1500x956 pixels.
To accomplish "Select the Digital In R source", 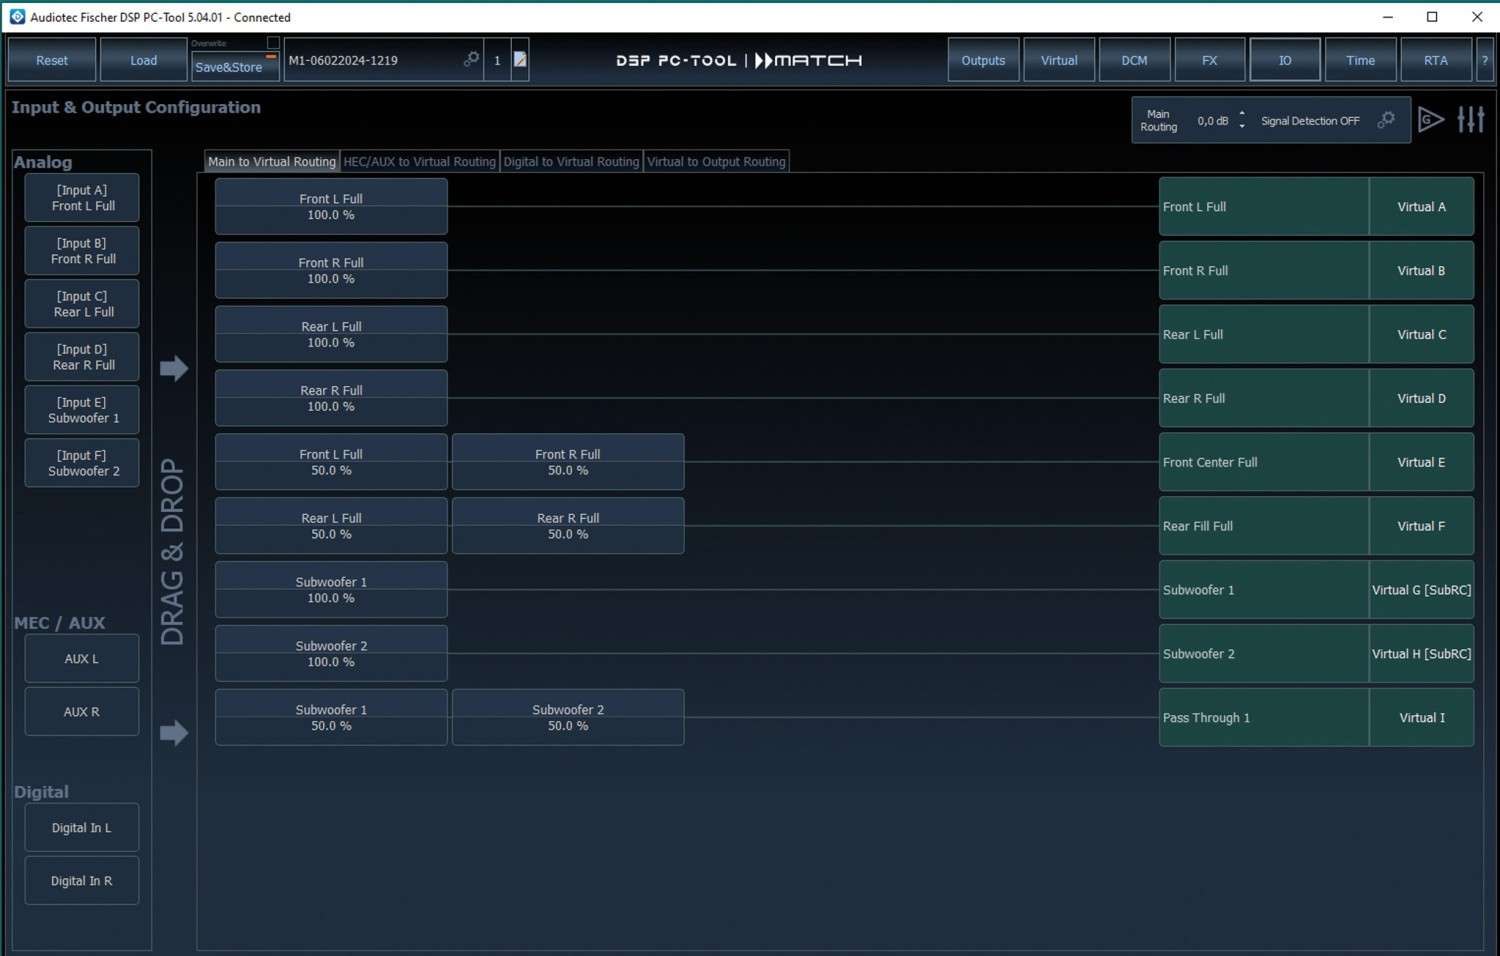I will (x=82, y=881).
